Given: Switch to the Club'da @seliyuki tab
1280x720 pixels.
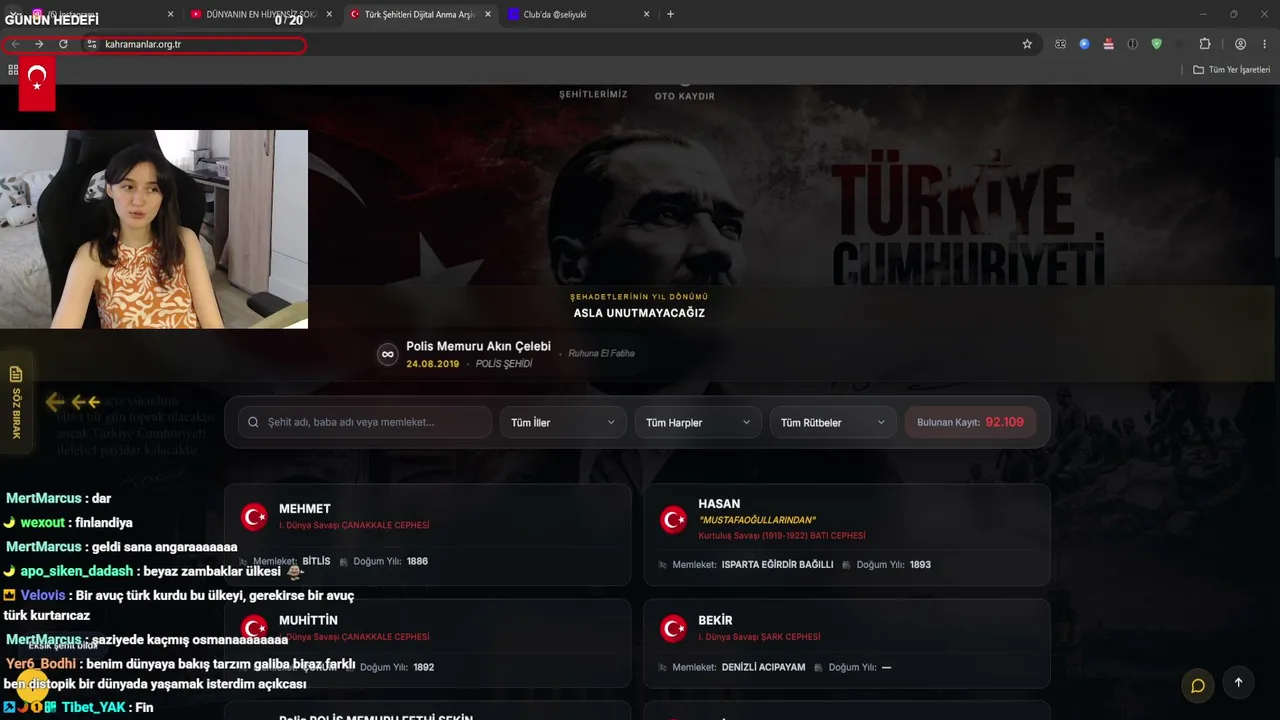Looking at the screenshot, I should coord(580,14).
